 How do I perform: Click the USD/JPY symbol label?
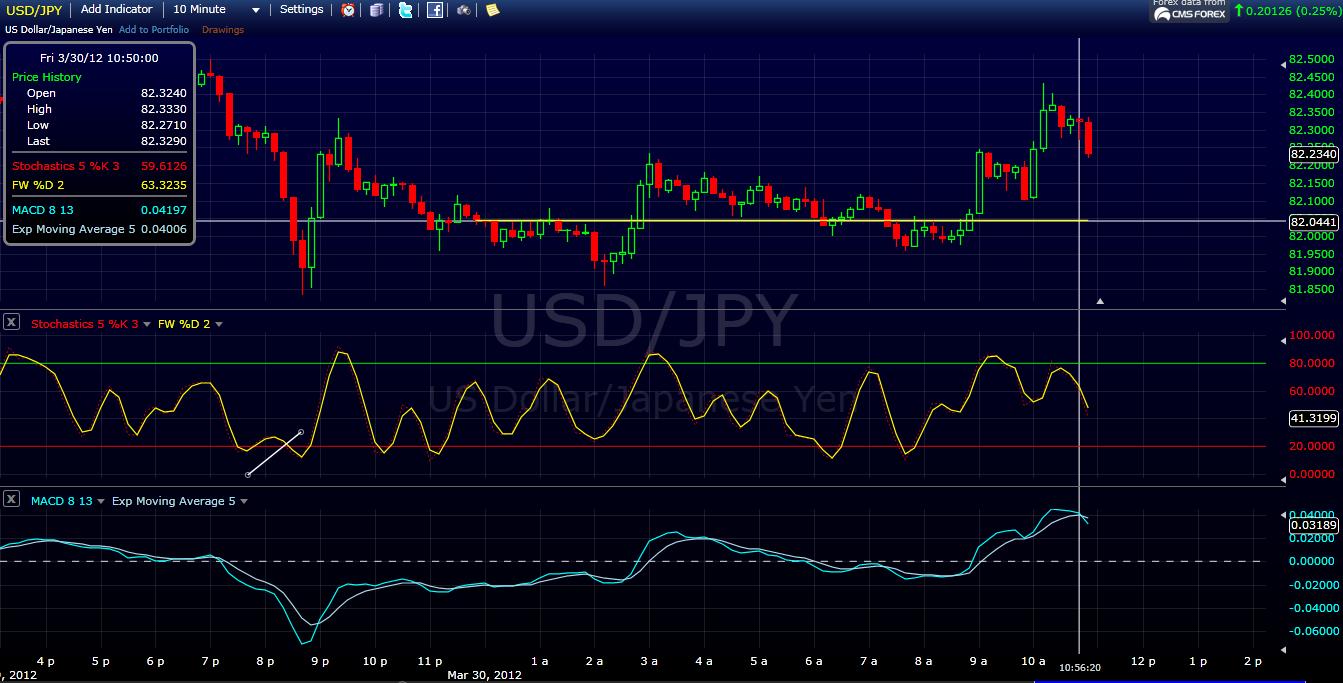pyautogui.click(x=34, y=9)
